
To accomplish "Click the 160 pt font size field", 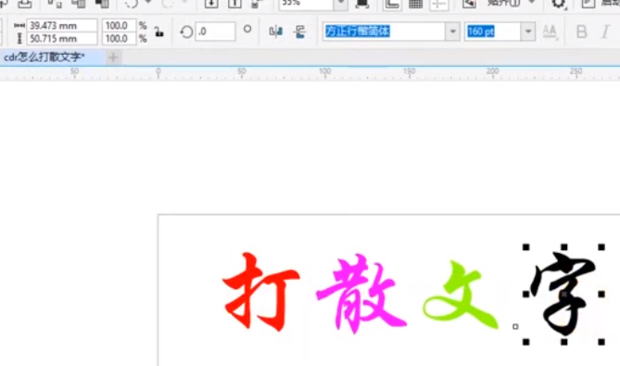I will (x=493, y=31).
